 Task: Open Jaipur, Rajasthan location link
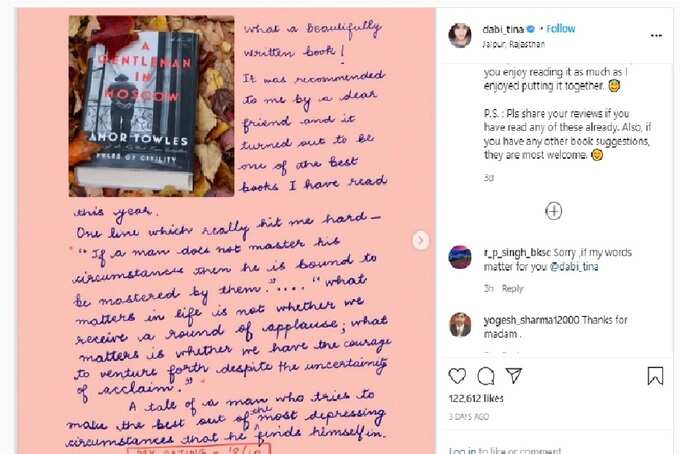[513, 44]
